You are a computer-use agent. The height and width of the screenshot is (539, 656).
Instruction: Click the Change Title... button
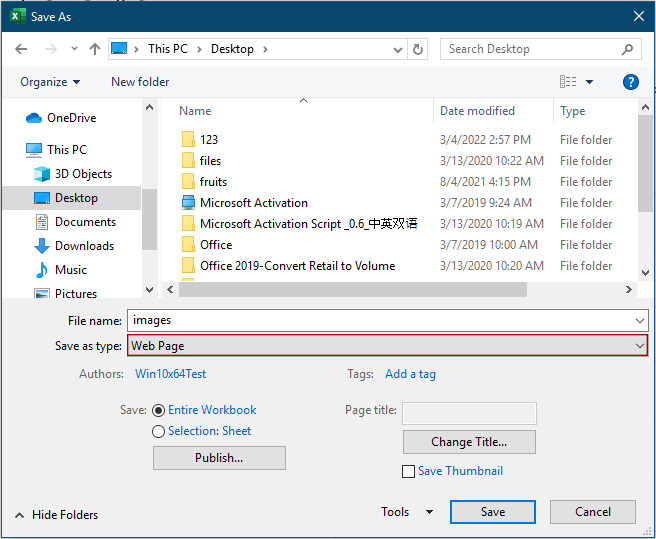click(469, 442)
